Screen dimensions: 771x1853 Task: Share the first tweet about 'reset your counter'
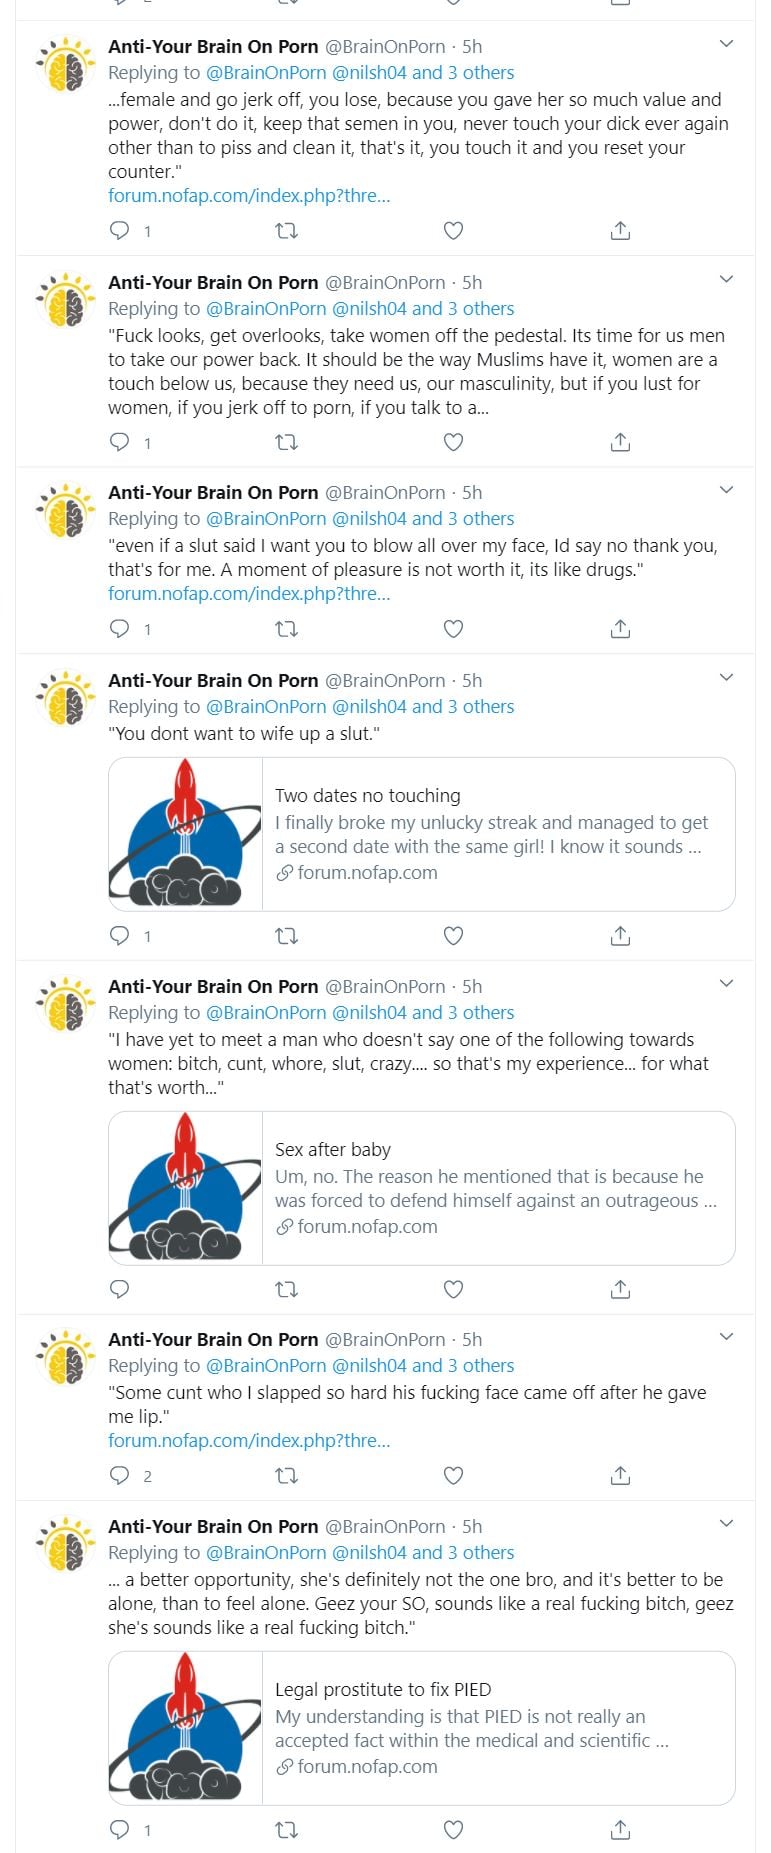620,231
